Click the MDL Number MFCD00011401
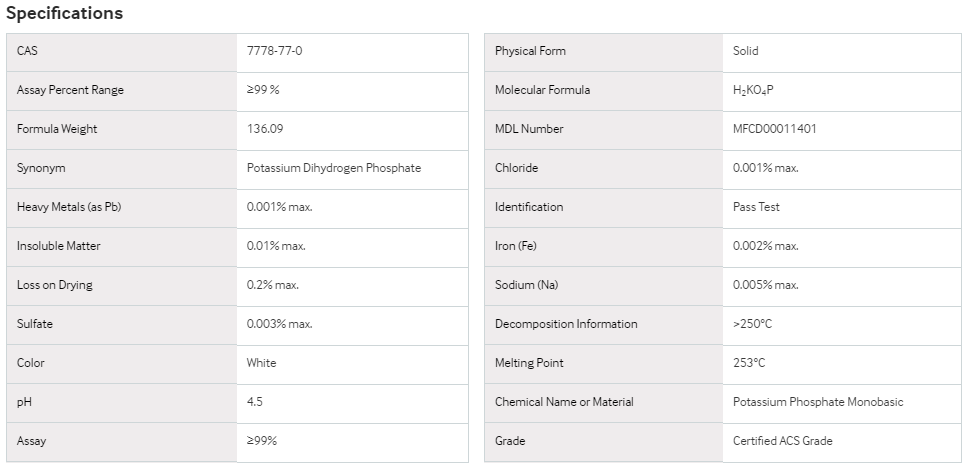The image size is (968, 470). tap(774, 128)
